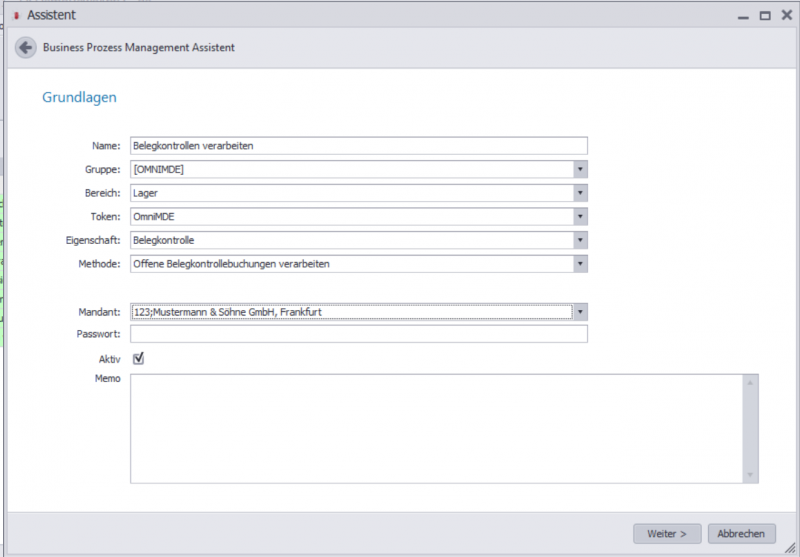This screenshot has height=557, width=800.
Task: Uncheck the Aktiv checkbox
Action: click(138, 358)
